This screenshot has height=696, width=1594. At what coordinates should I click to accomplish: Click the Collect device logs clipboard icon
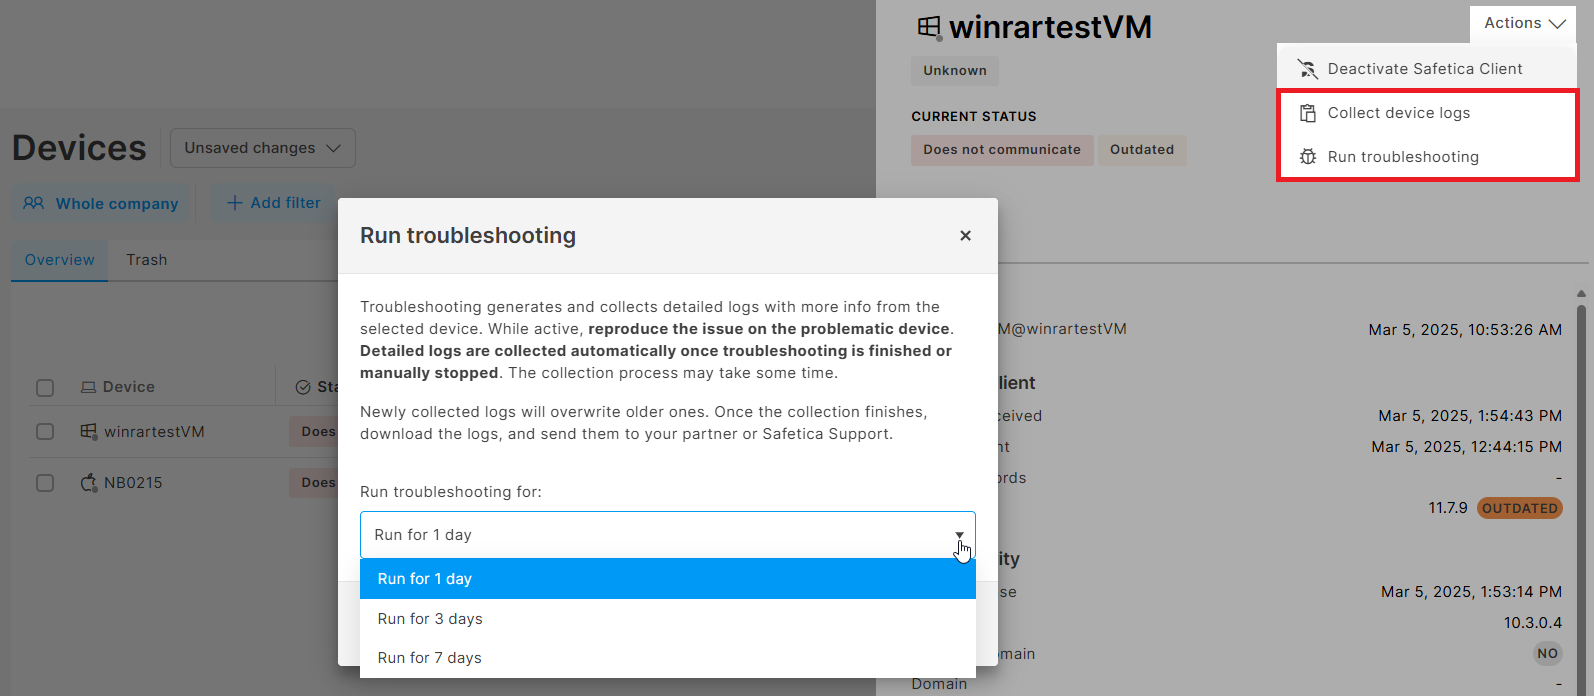pyautogui.click(x=1307, y=113)
